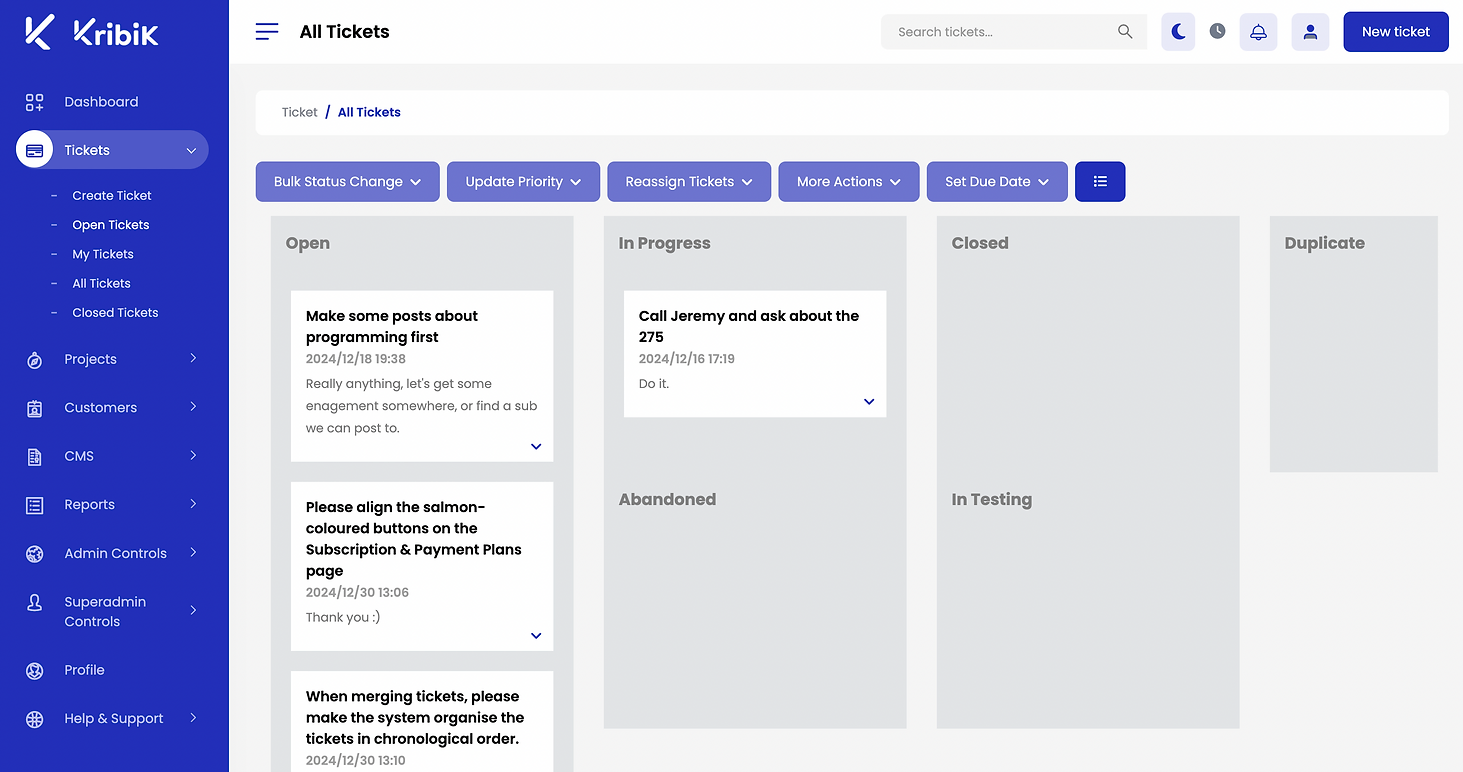
Task: Open Reassign Tickets dropdown
Action: [689, 181]
